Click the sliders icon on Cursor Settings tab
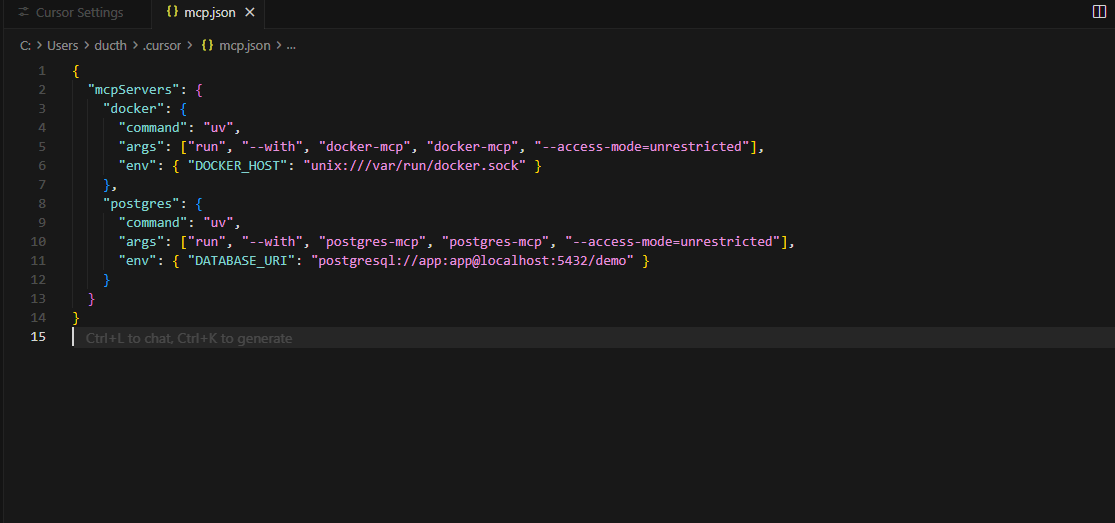Image resolution: width=1115 pixels, height=523 pixels. click(23, 13)
